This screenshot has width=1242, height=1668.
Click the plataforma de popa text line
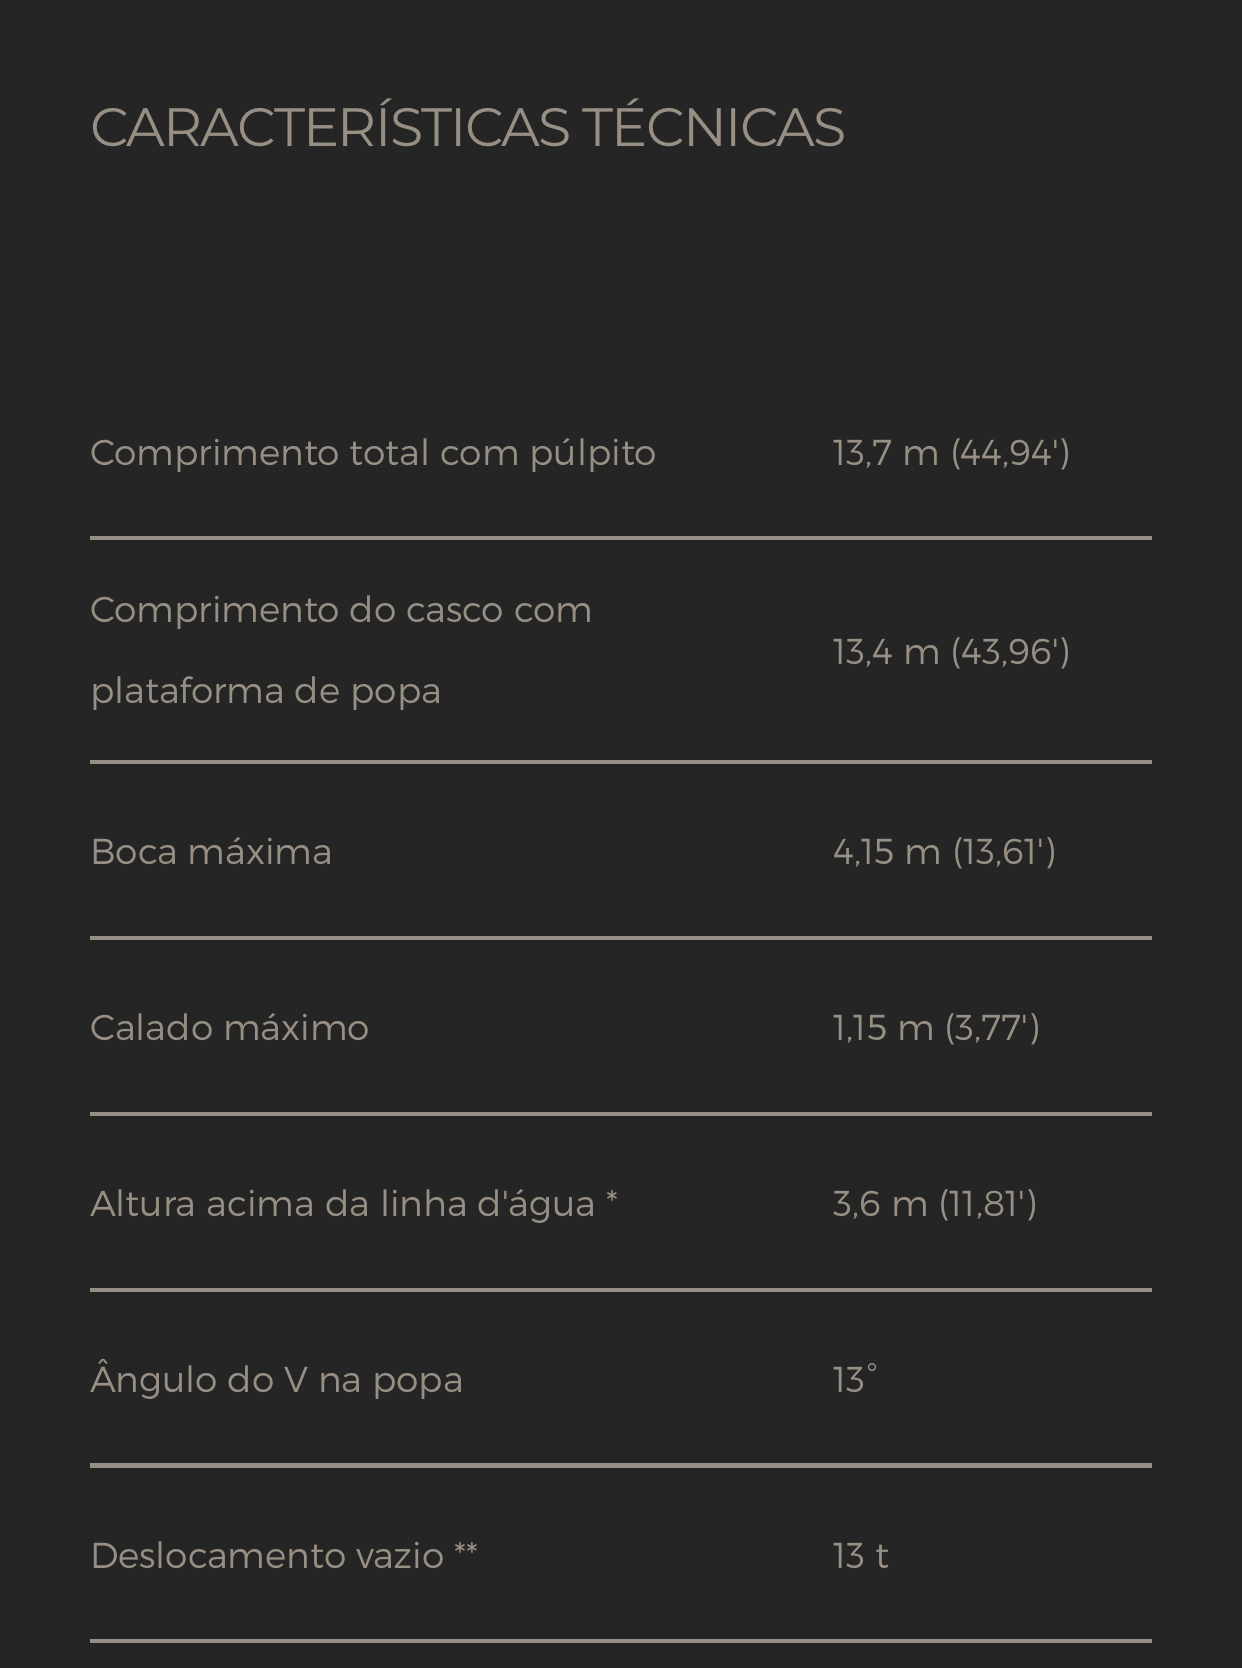265,691
